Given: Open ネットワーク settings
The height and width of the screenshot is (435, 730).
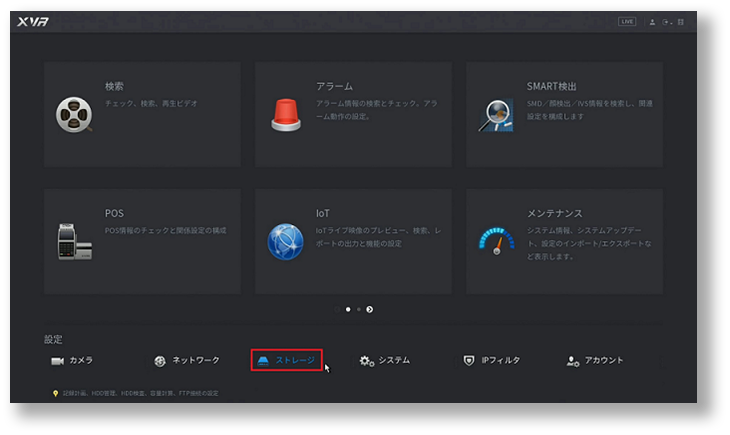Looking at the screenshot, I should tap(187, 360).
